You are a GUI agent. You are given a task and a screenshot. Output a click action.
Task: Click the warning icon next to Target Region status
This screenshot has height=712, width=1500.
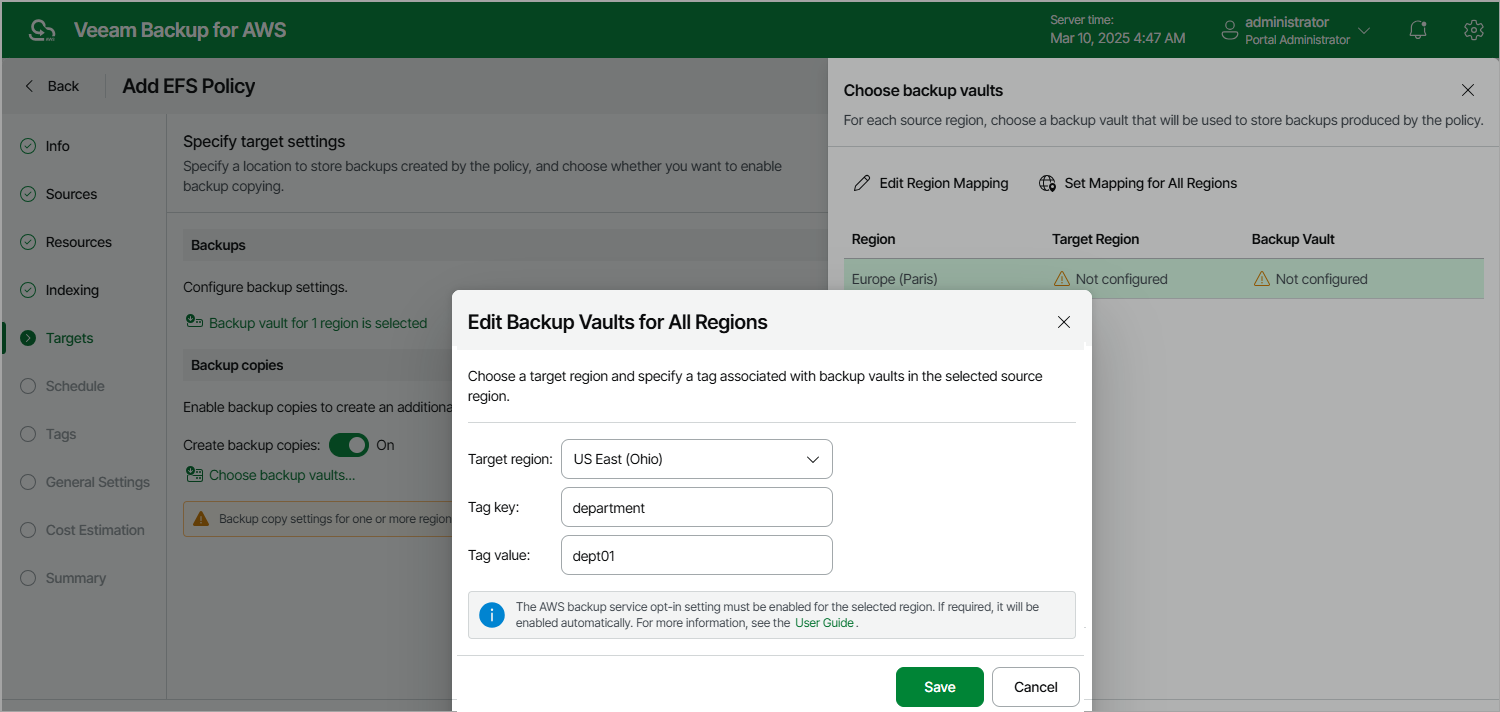tap(1062, 279)
